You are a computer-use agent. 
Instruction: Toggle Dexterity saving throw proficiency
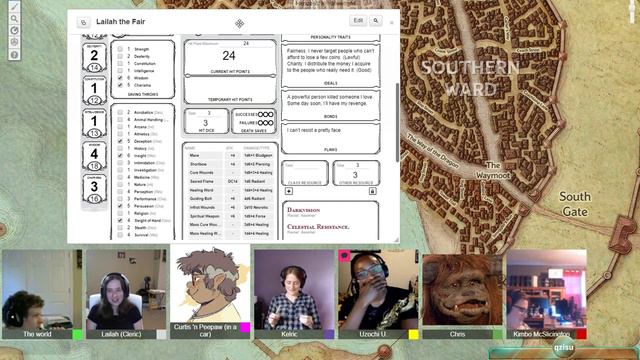coord(120,56)
